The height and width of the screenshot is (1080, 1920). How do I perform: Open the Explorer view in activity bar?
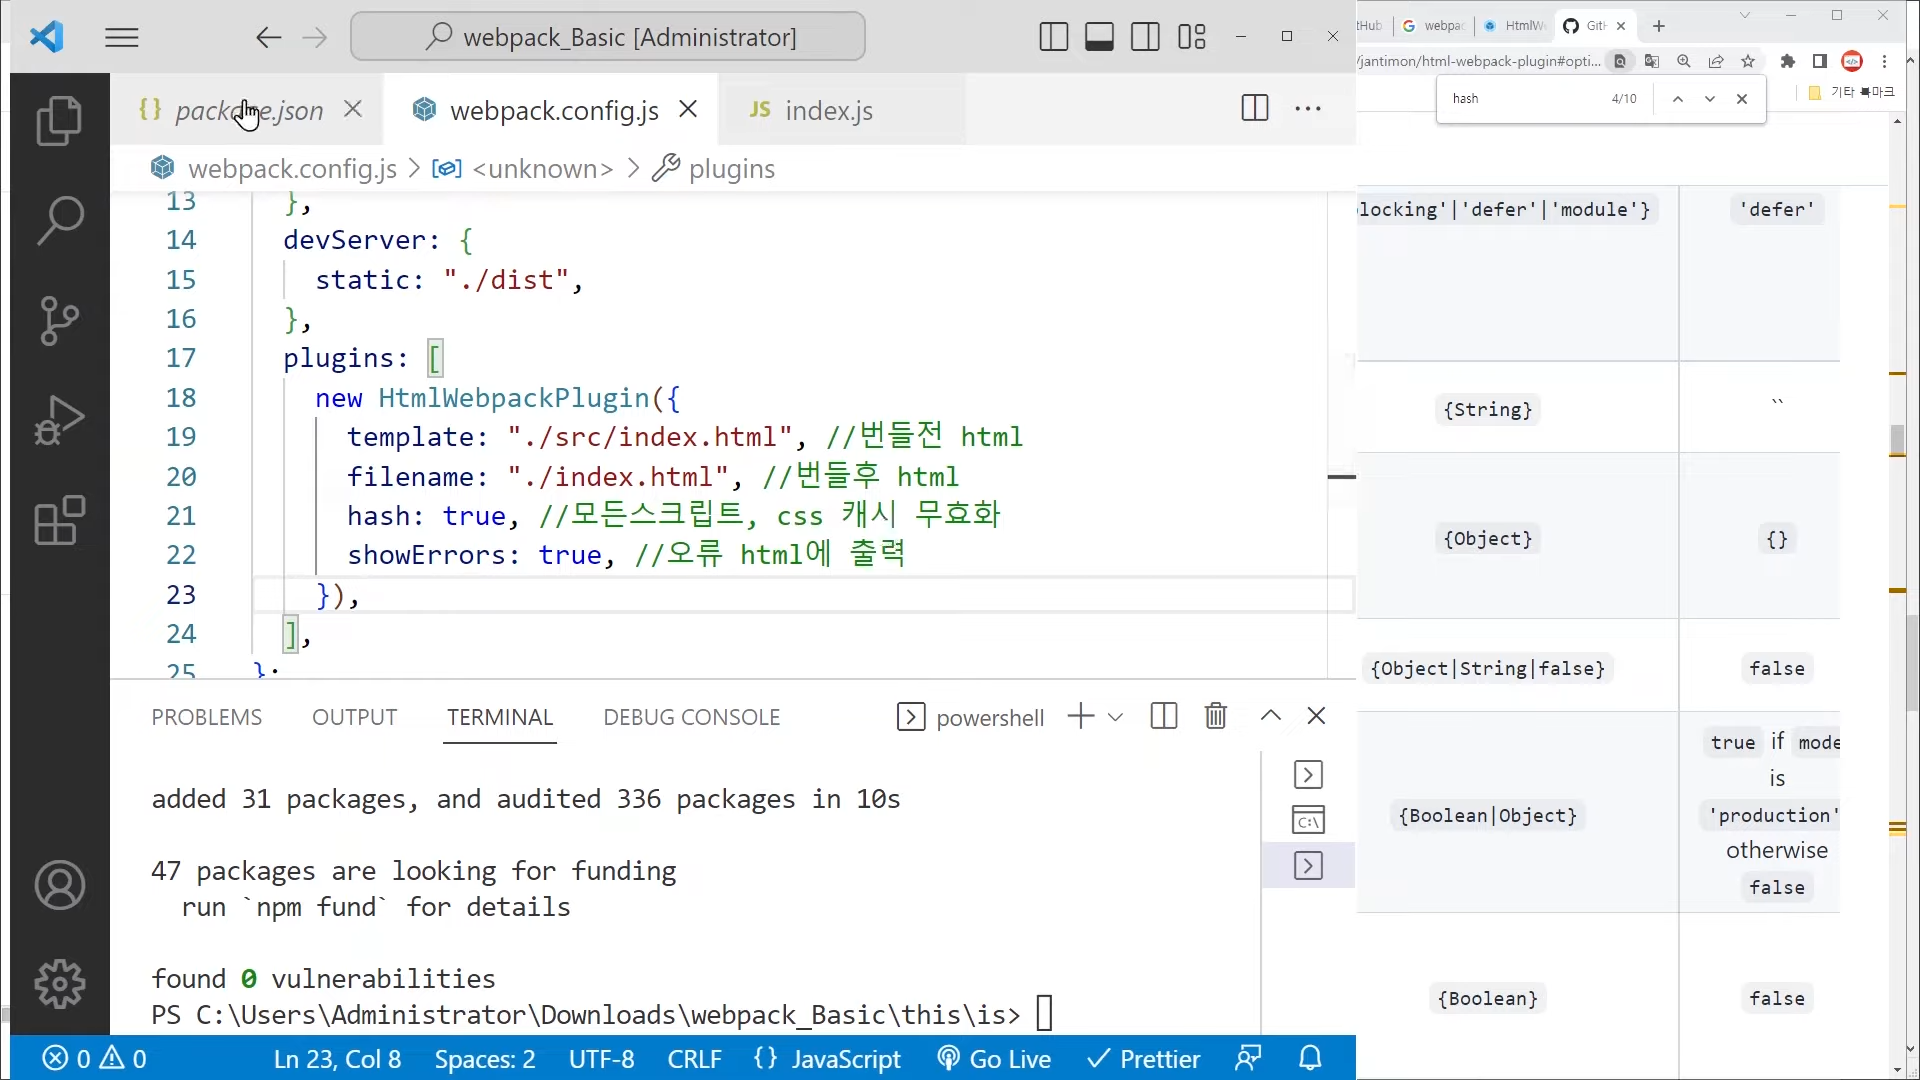(59, 121)
